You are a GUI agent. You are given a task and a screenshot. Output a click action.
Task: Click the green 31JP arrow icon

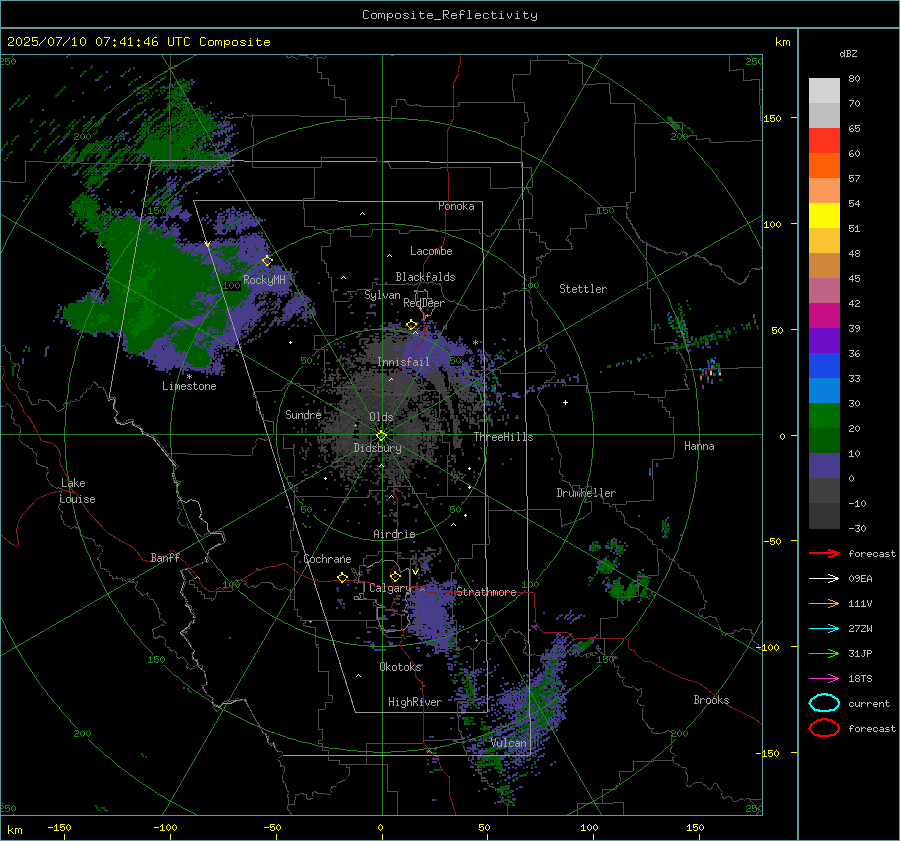[824, 653]
